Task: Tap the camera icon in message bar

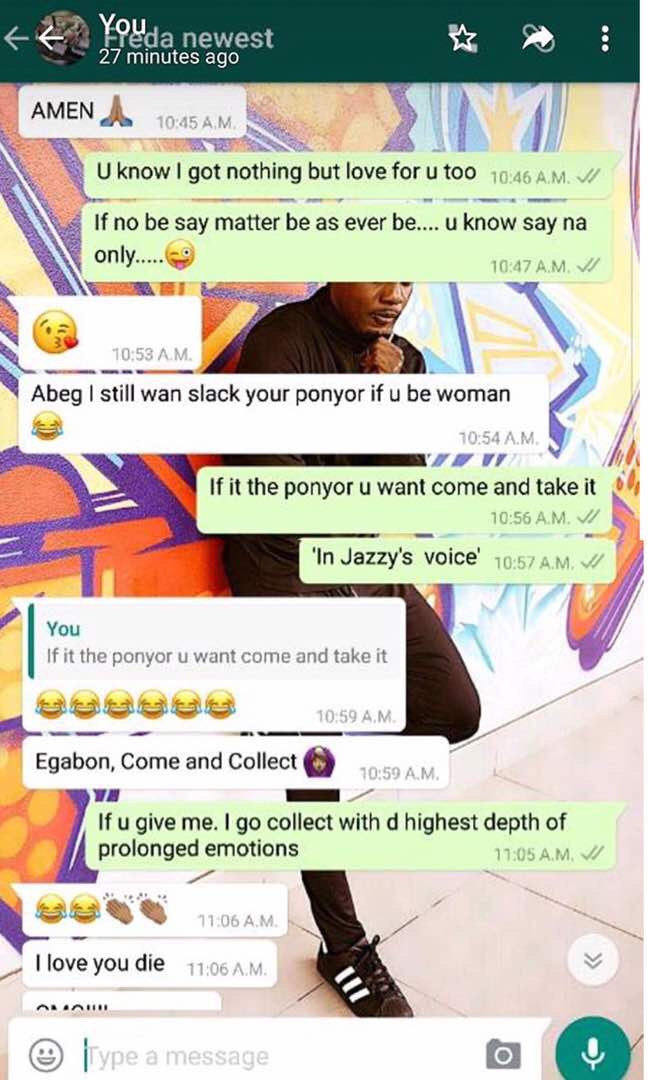Action: point(503,1055)
